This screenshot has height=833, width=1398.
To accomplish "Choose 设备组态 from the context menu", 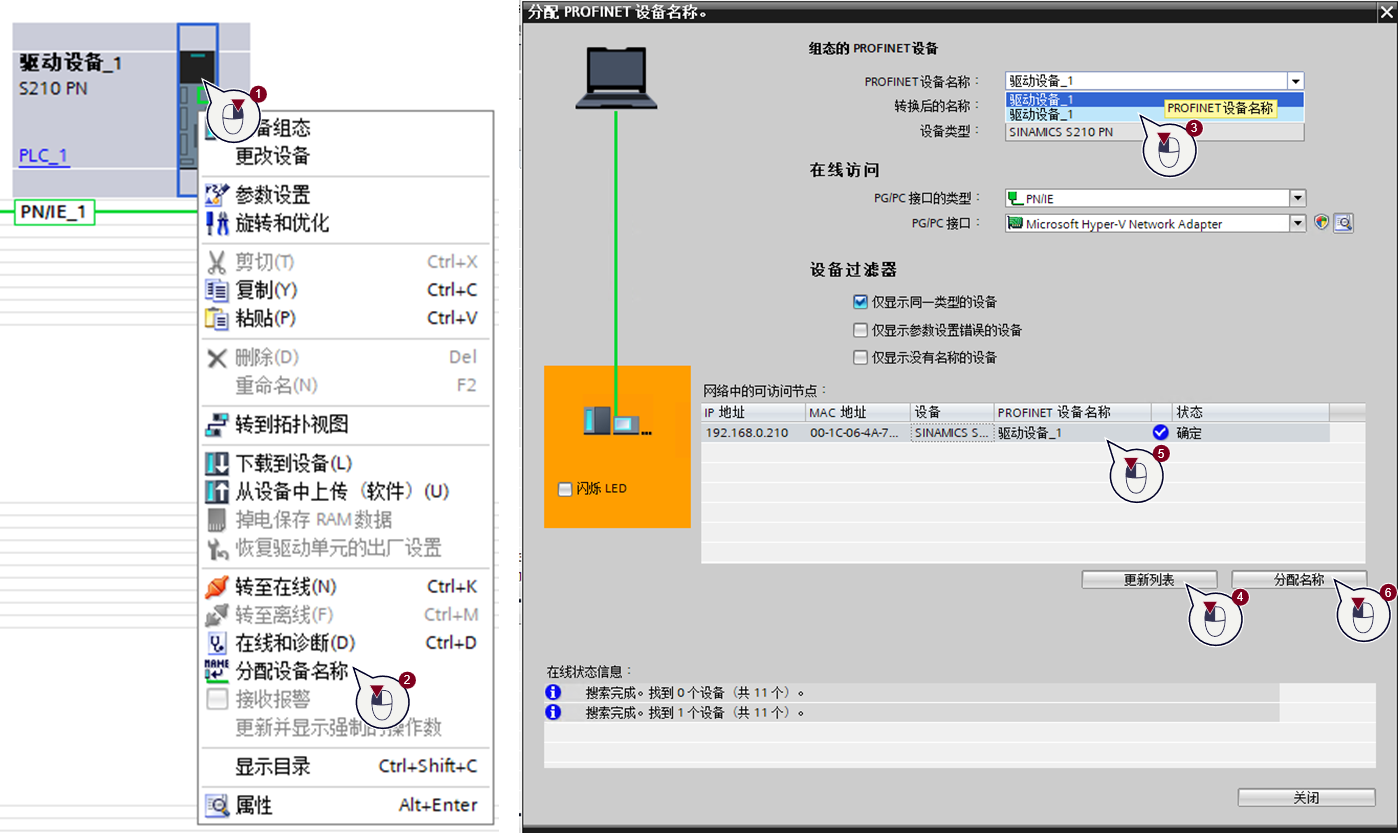I will (346, 128).
